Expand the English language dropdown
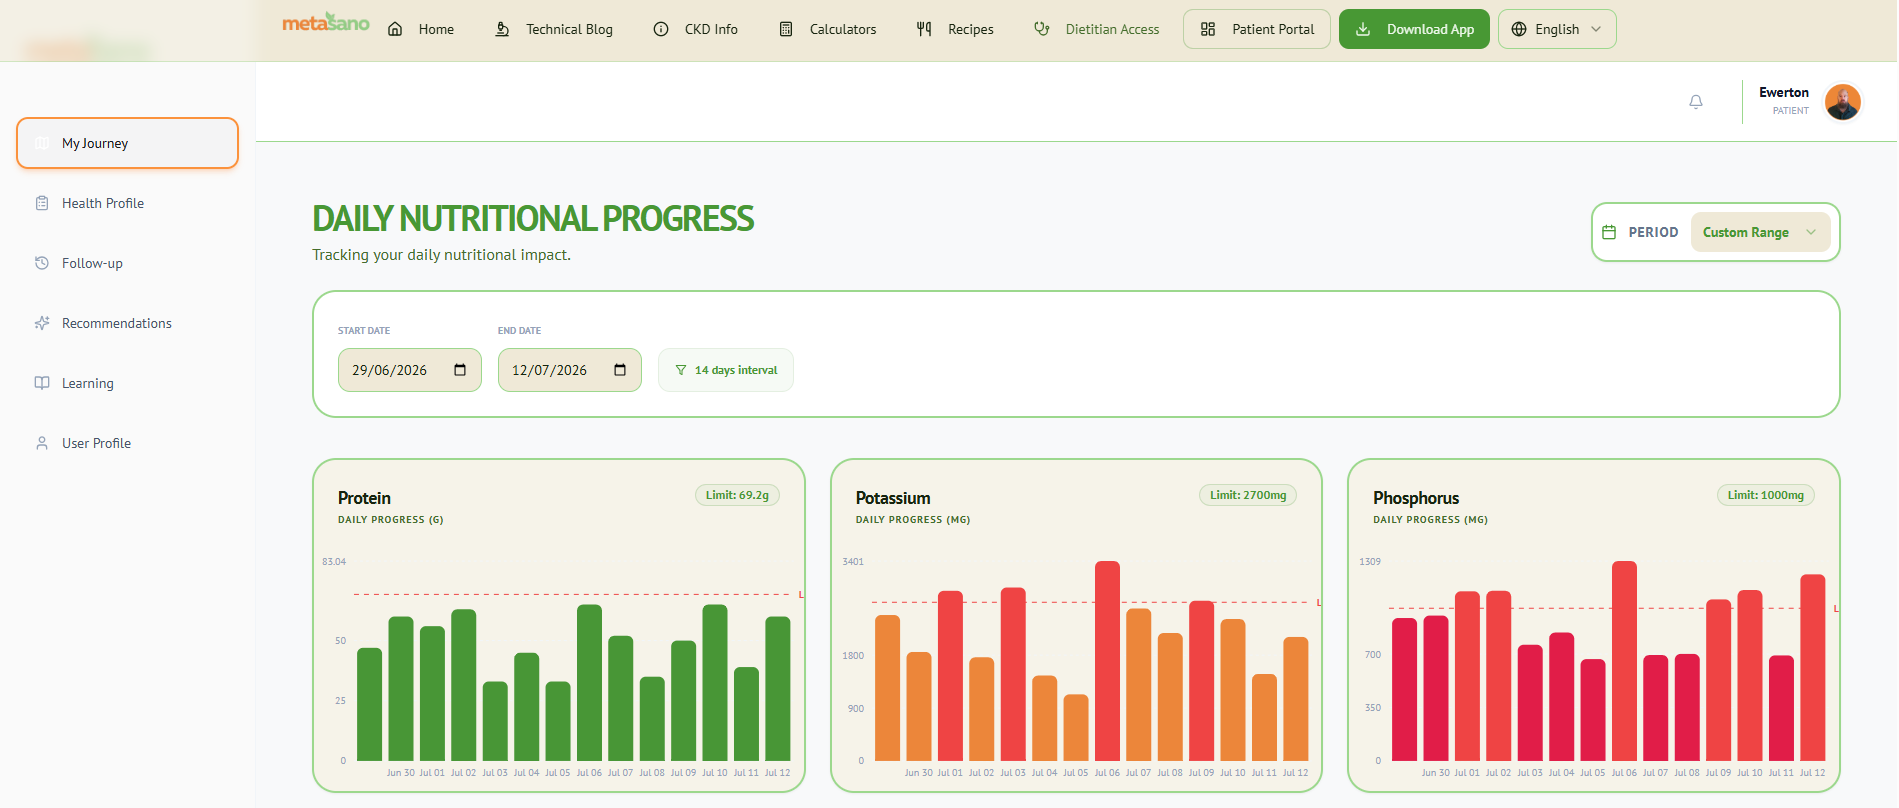This screenshot has width=1899, height=808. pyautogui.click(x=1557, y=29)
